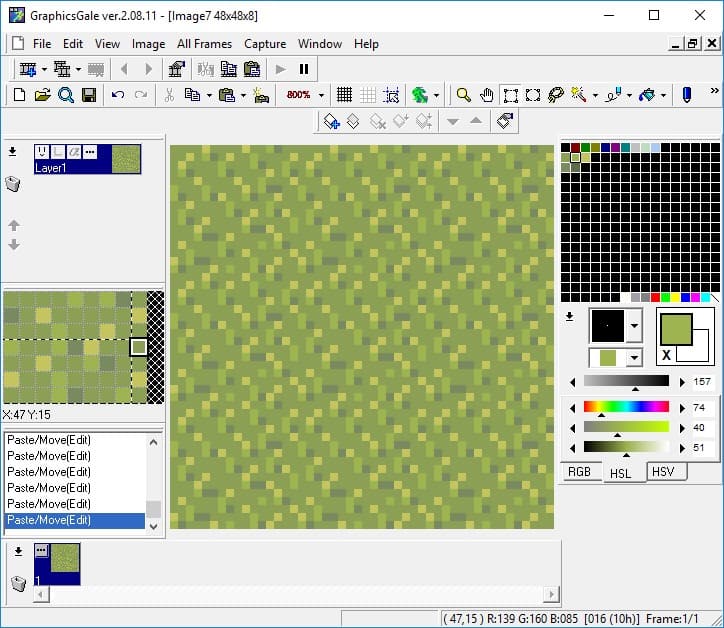The height and width of the screenshot is (628, 724).
Task: Toggle onion skin with green figure icon
Action: coord(420,95)
